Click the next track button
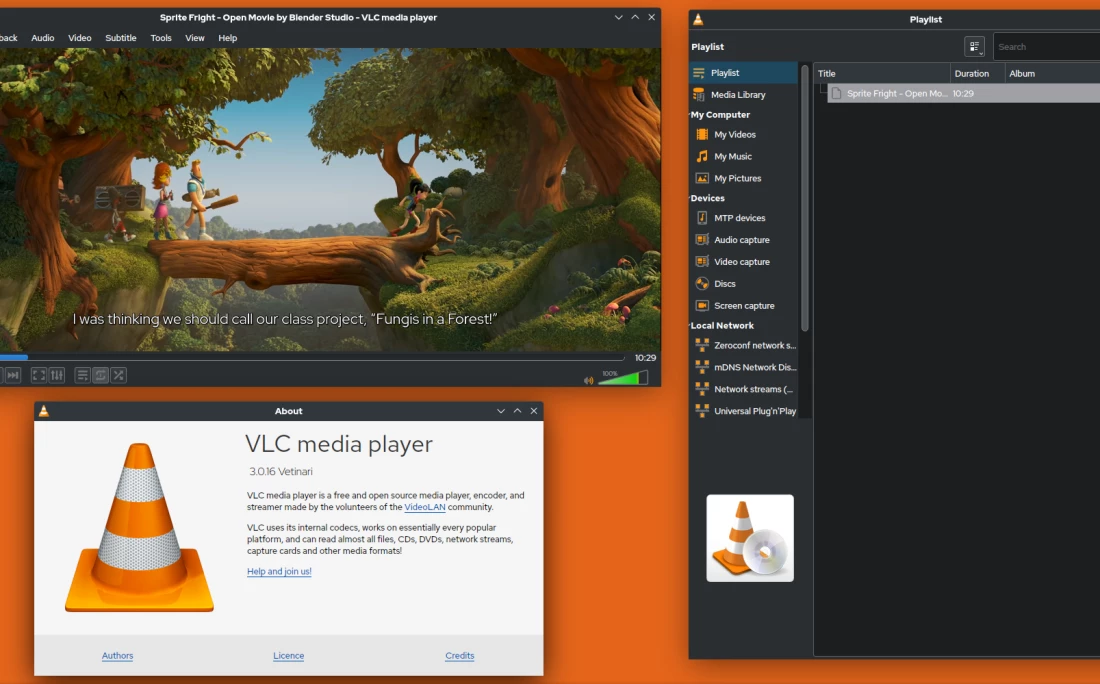 tap(12, 375)
